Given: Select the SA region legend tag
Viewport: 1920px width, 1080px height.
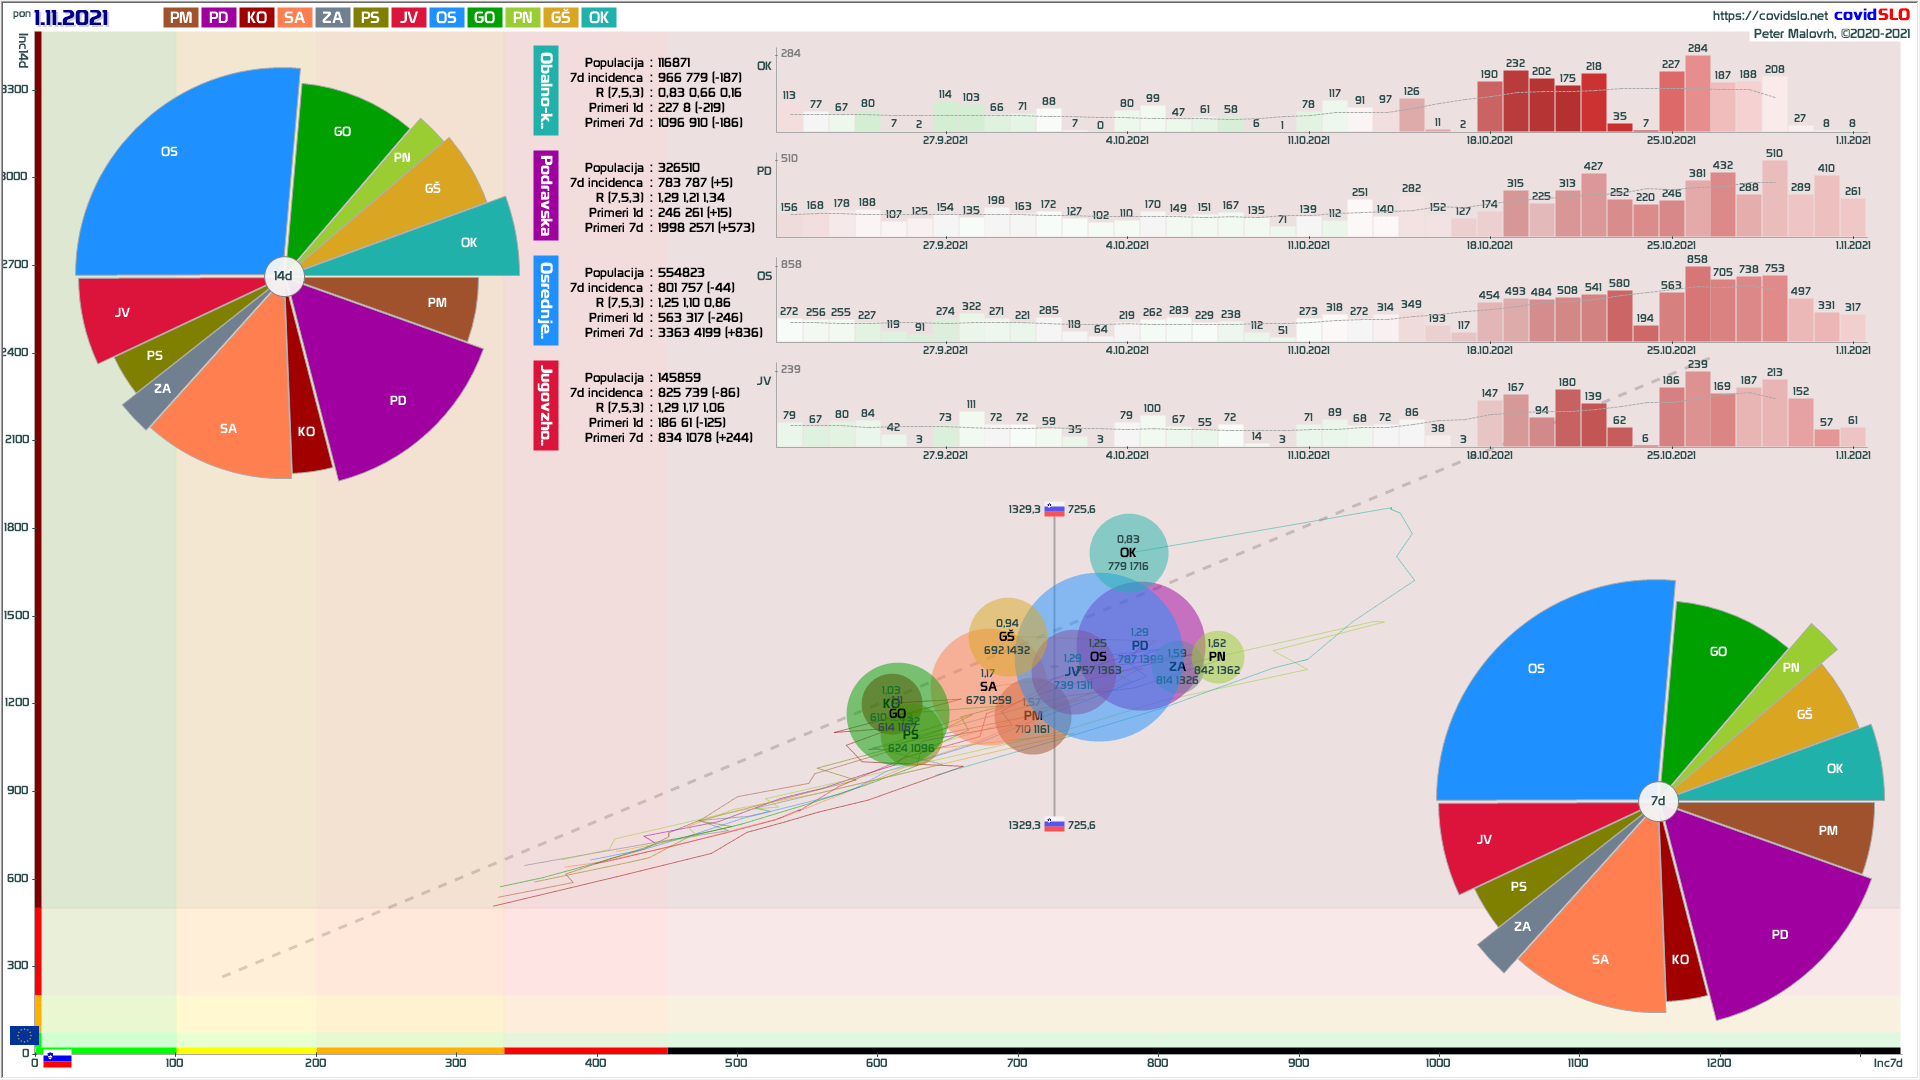Looking at the screenshot, I should tap(294, 18).
